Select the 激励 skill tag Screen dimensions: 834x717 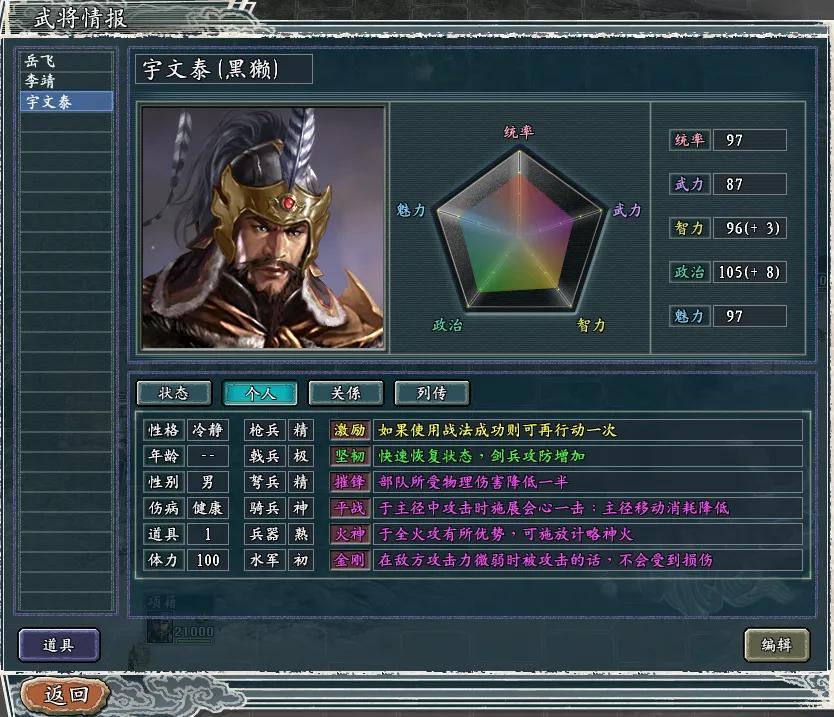tap(349, 430)
